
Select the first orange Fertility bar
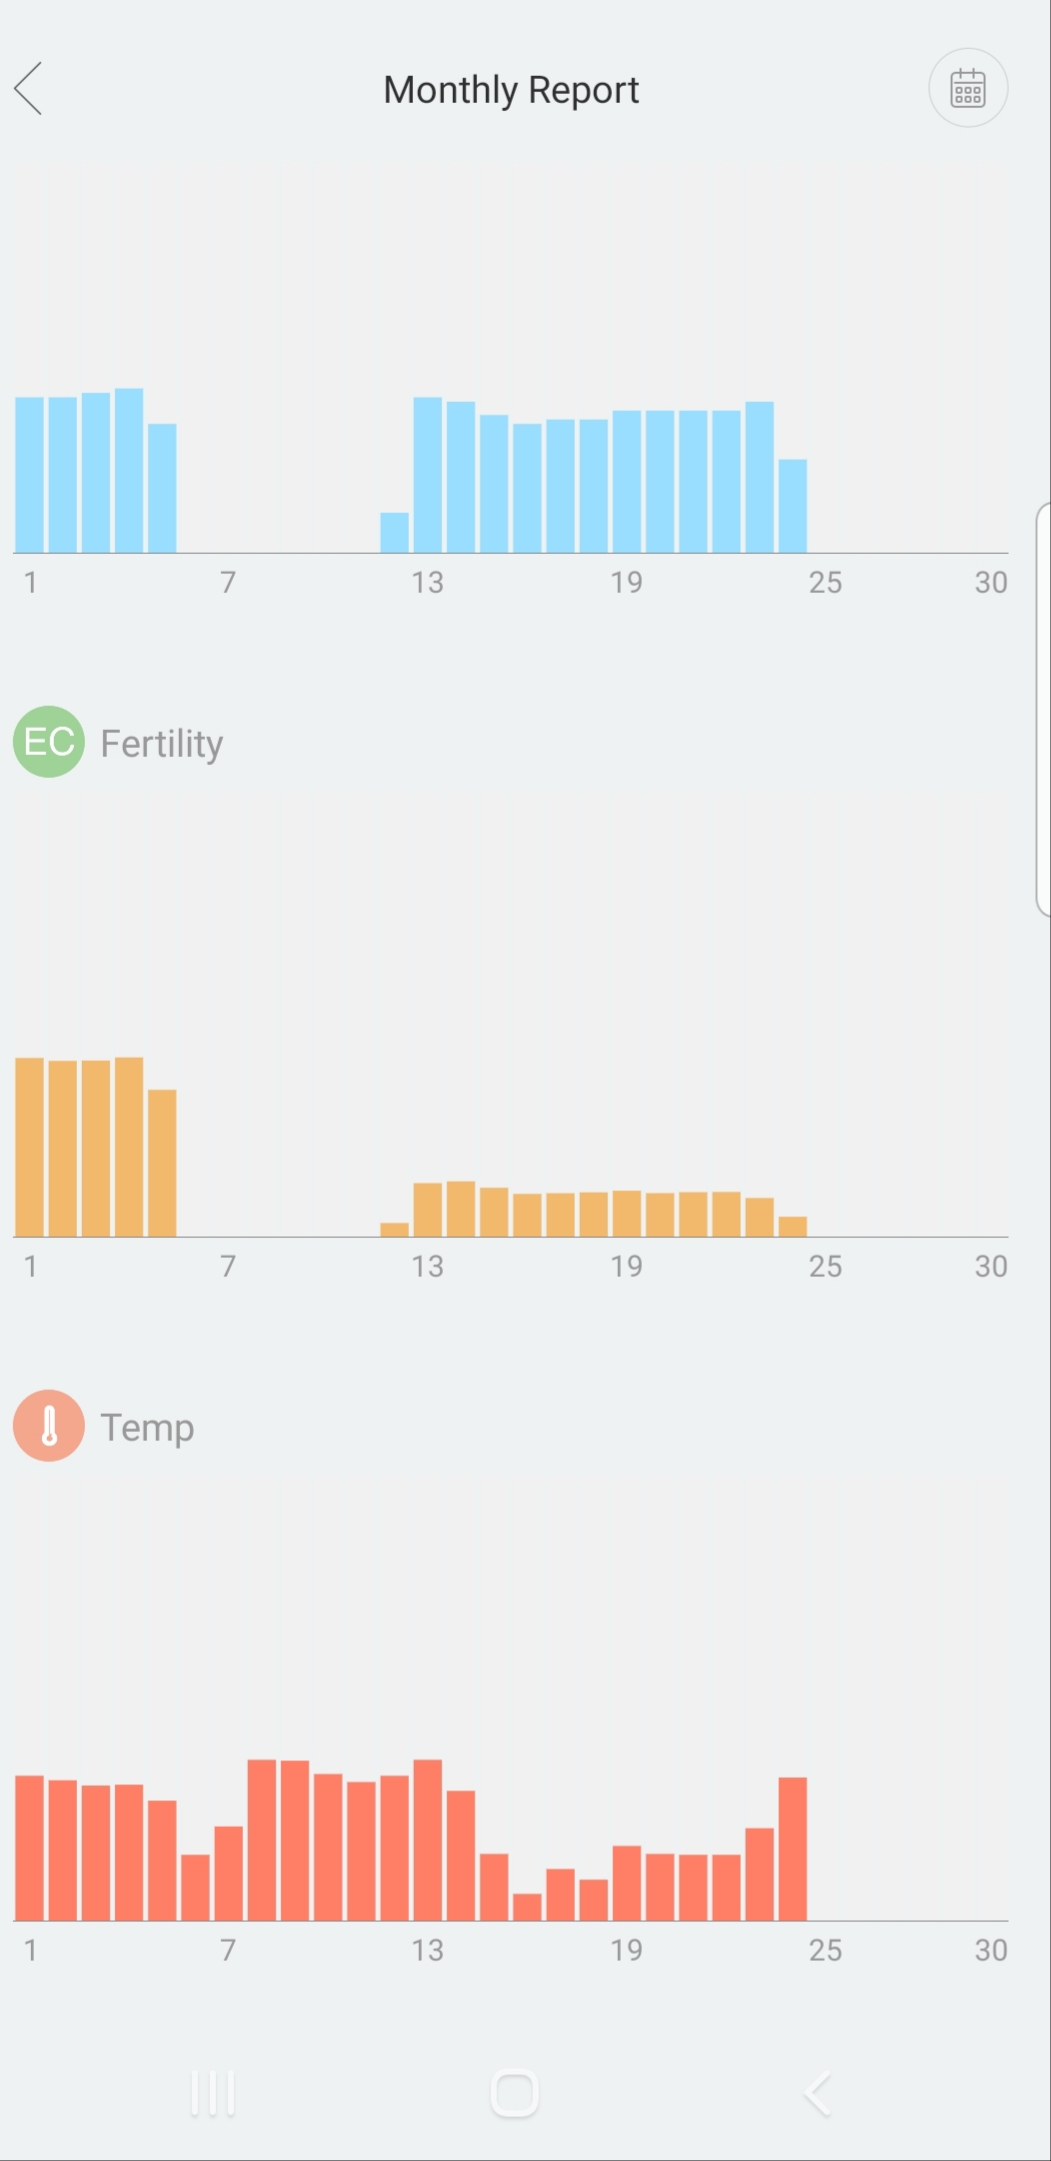point(30,1147)
